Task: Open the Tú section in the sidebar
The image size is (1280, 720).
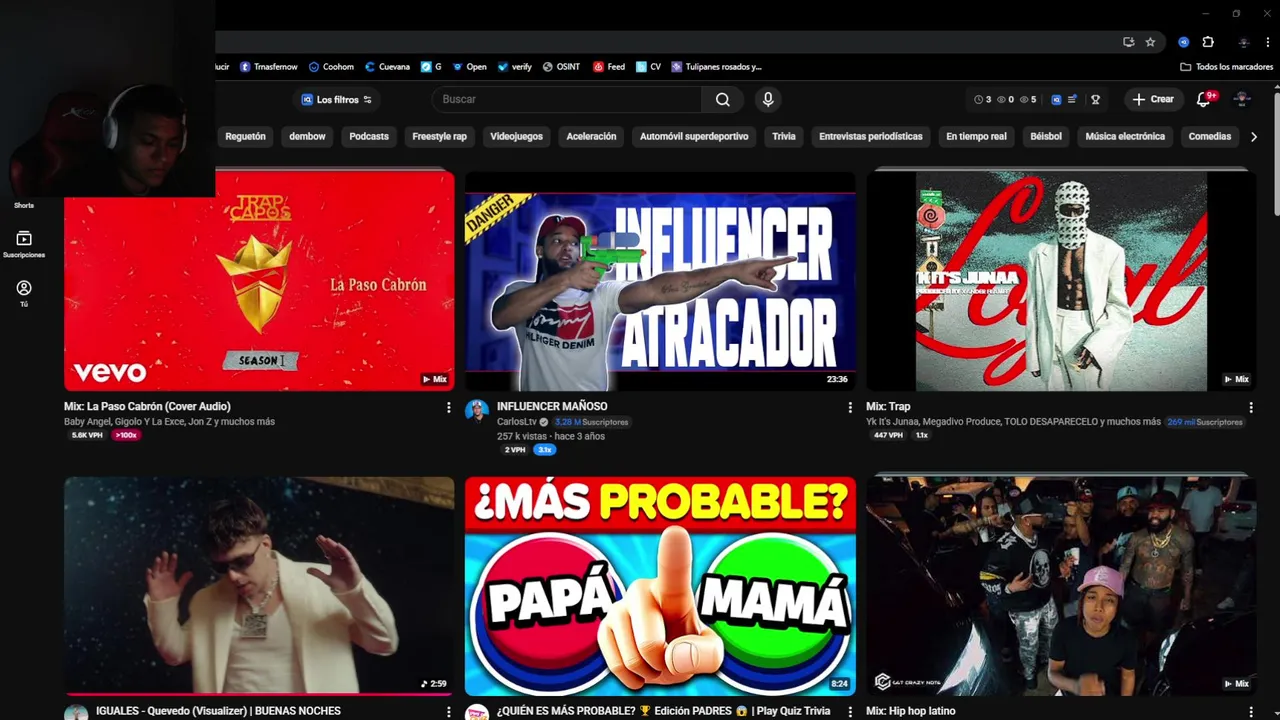Action: coord(24,293)
